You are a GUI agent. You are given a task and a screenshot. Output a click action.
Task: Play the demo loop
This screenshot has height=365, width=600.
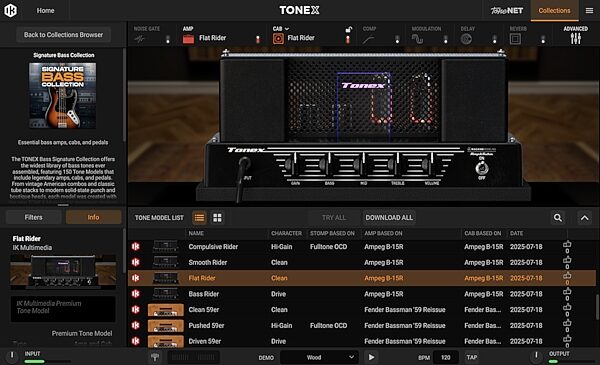(371, 357)
